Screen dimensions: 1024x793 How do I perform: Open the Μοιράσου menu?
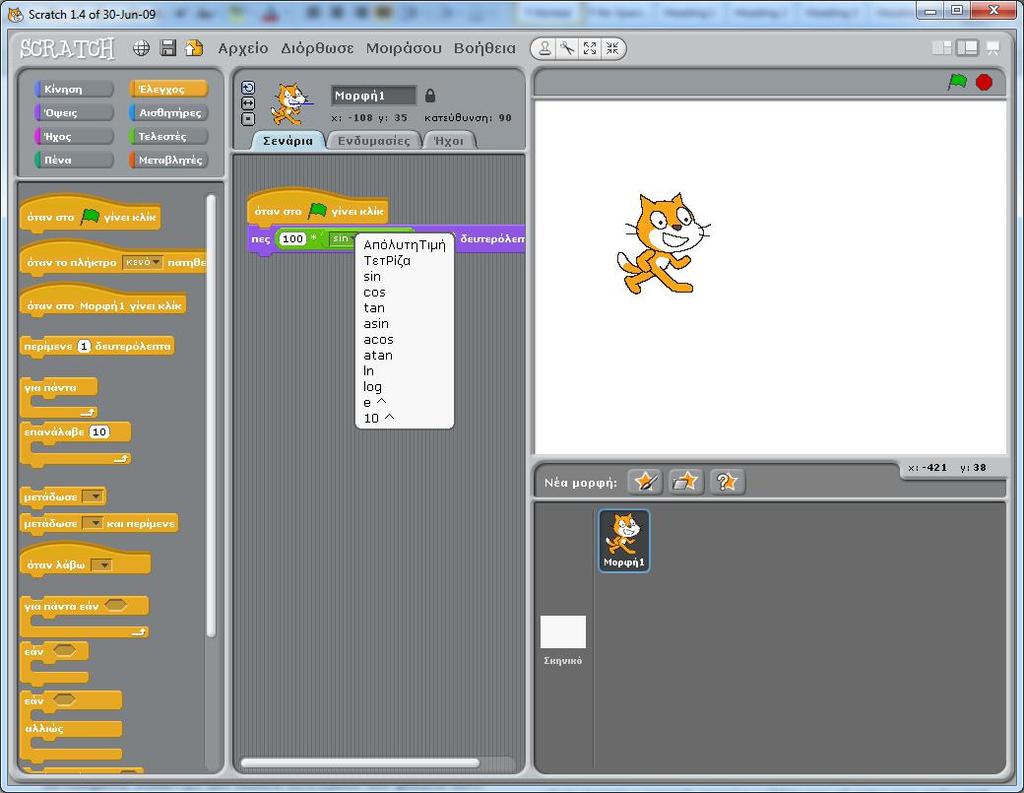404,48
